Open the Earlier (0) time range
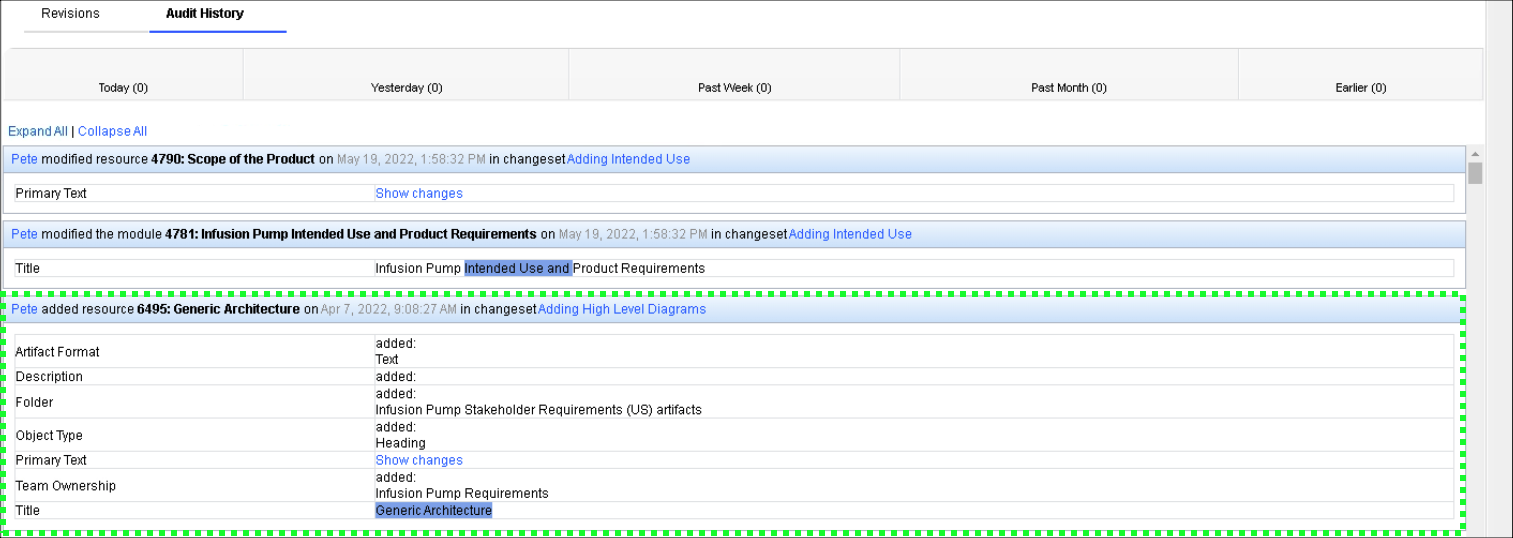Image resolution: width=1513 pixels, height=538 pixels. [1360, 88]
